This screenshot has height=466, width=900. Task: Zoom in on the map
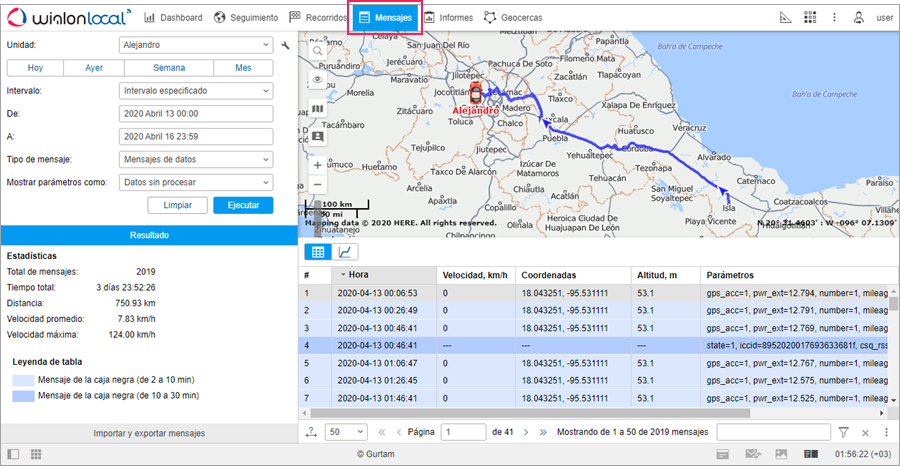click(x=317, y=165)
